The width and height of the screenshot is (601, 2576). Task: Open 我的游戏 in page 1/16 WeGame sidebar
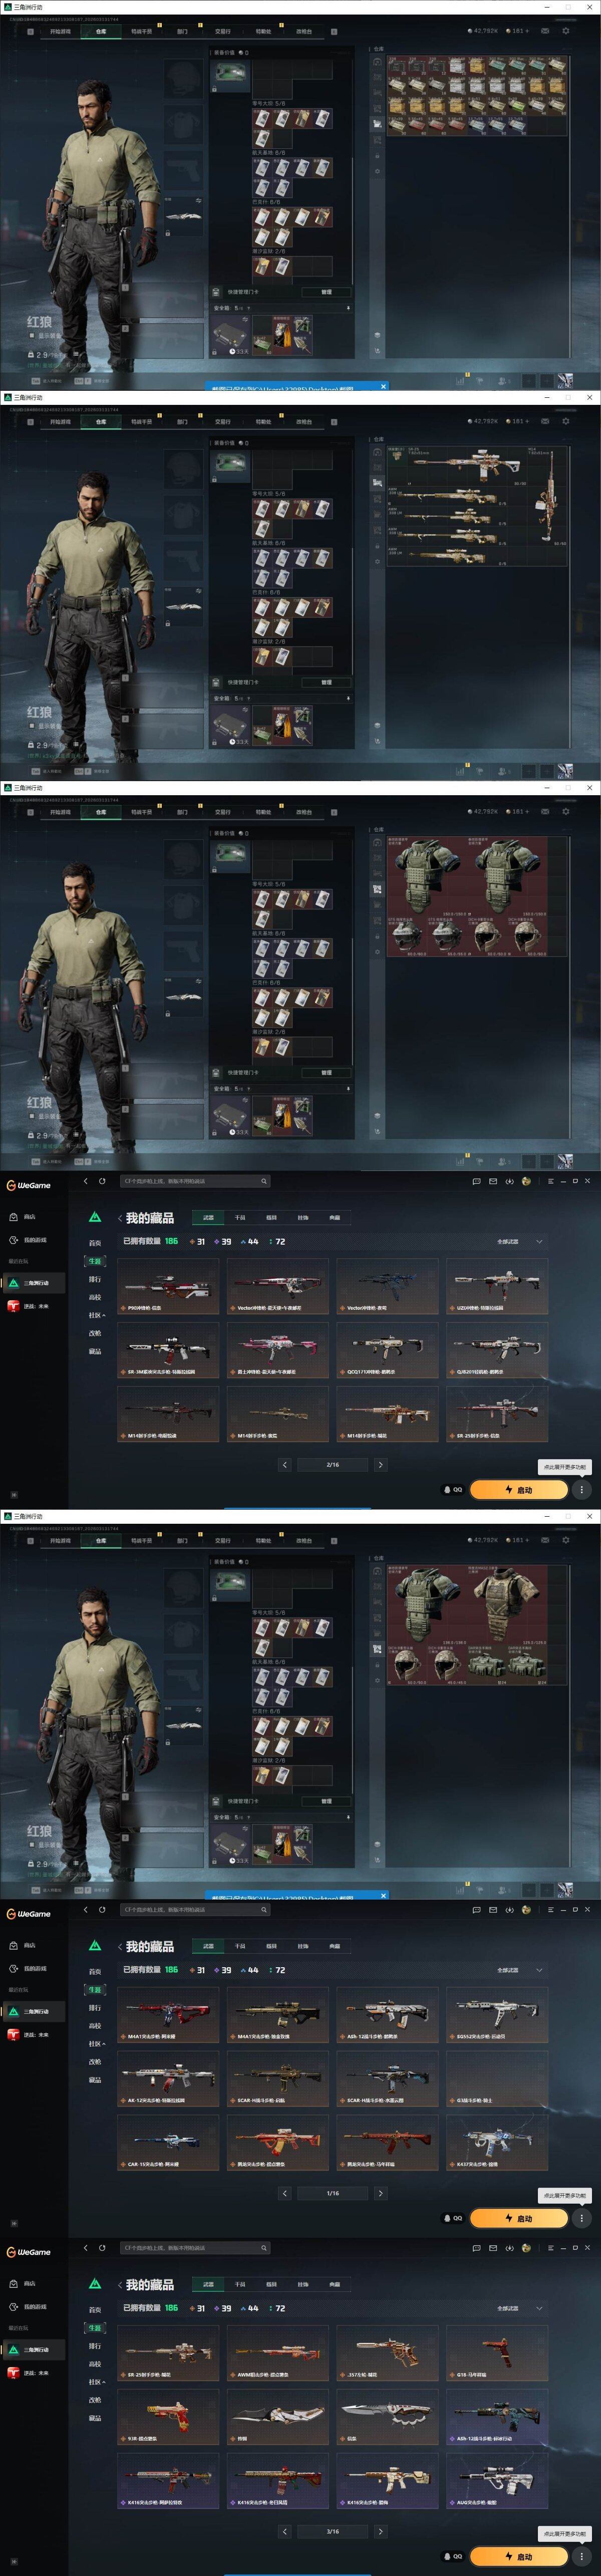(28, 1968)
